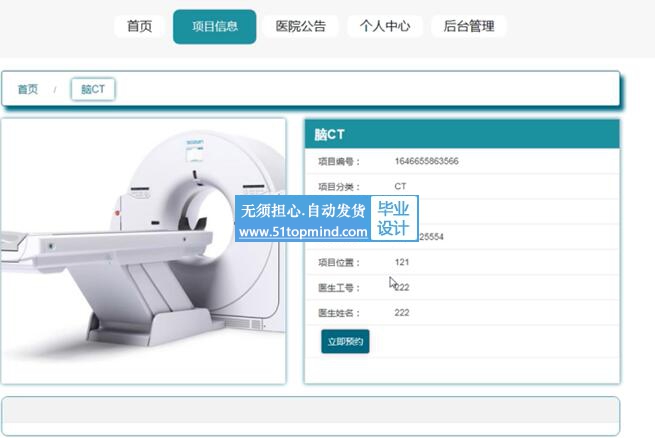
Task: Go to the 医院公告 page
Action: coord(300,26)
